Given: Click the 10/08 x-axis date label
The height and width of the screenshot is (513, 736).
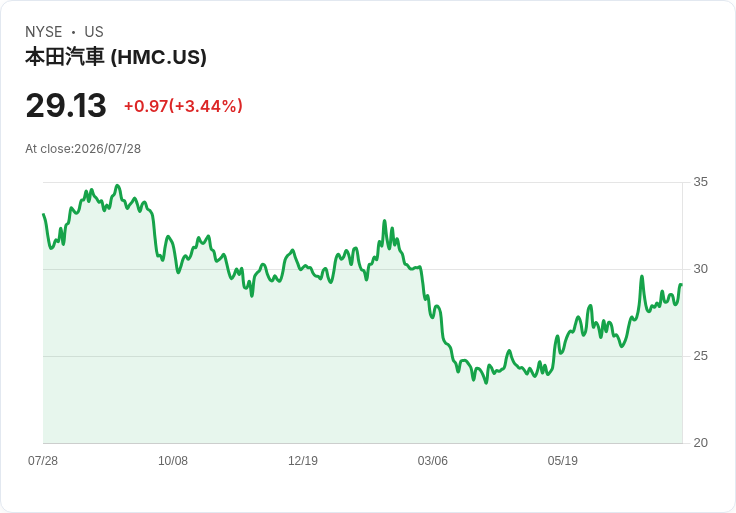Looking at the screenshot, I should [173, 461].
